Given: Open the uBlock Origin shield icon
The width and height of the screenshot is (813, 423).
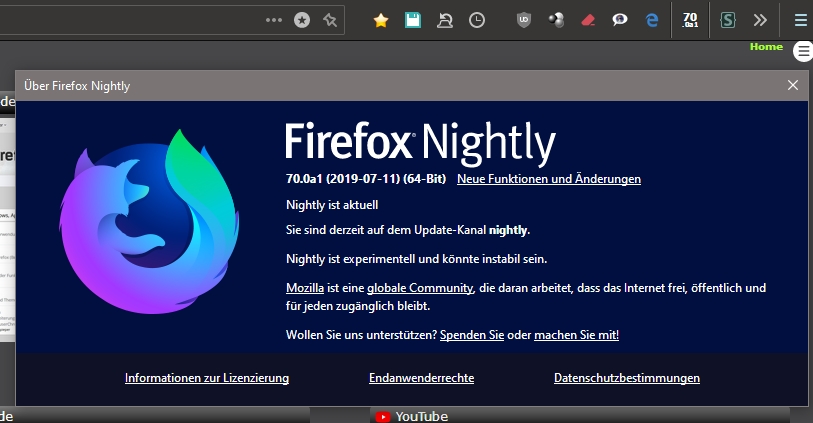Looking at the screenshot, I should (524, 20).
